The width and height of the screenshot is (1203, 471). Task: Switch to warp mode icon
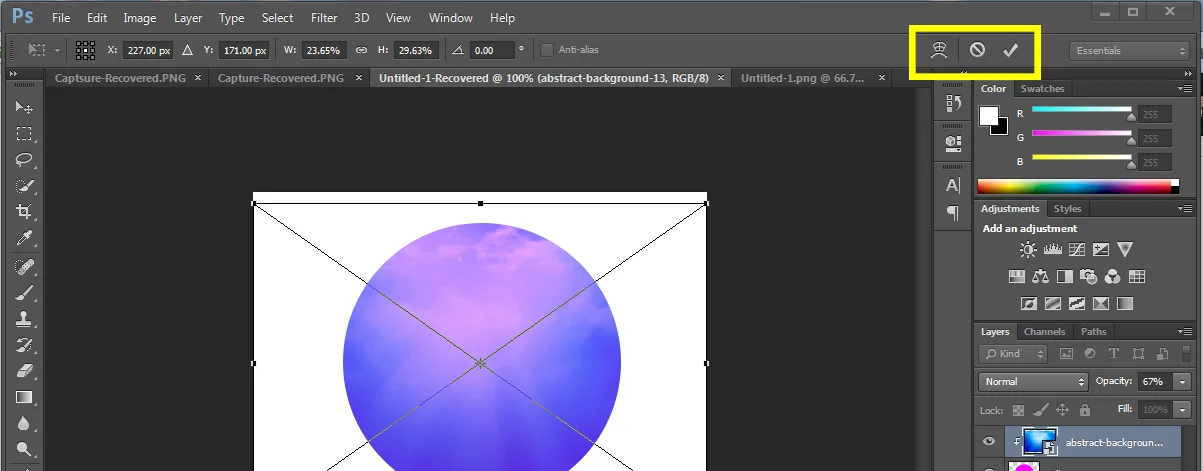click(938, 50)
